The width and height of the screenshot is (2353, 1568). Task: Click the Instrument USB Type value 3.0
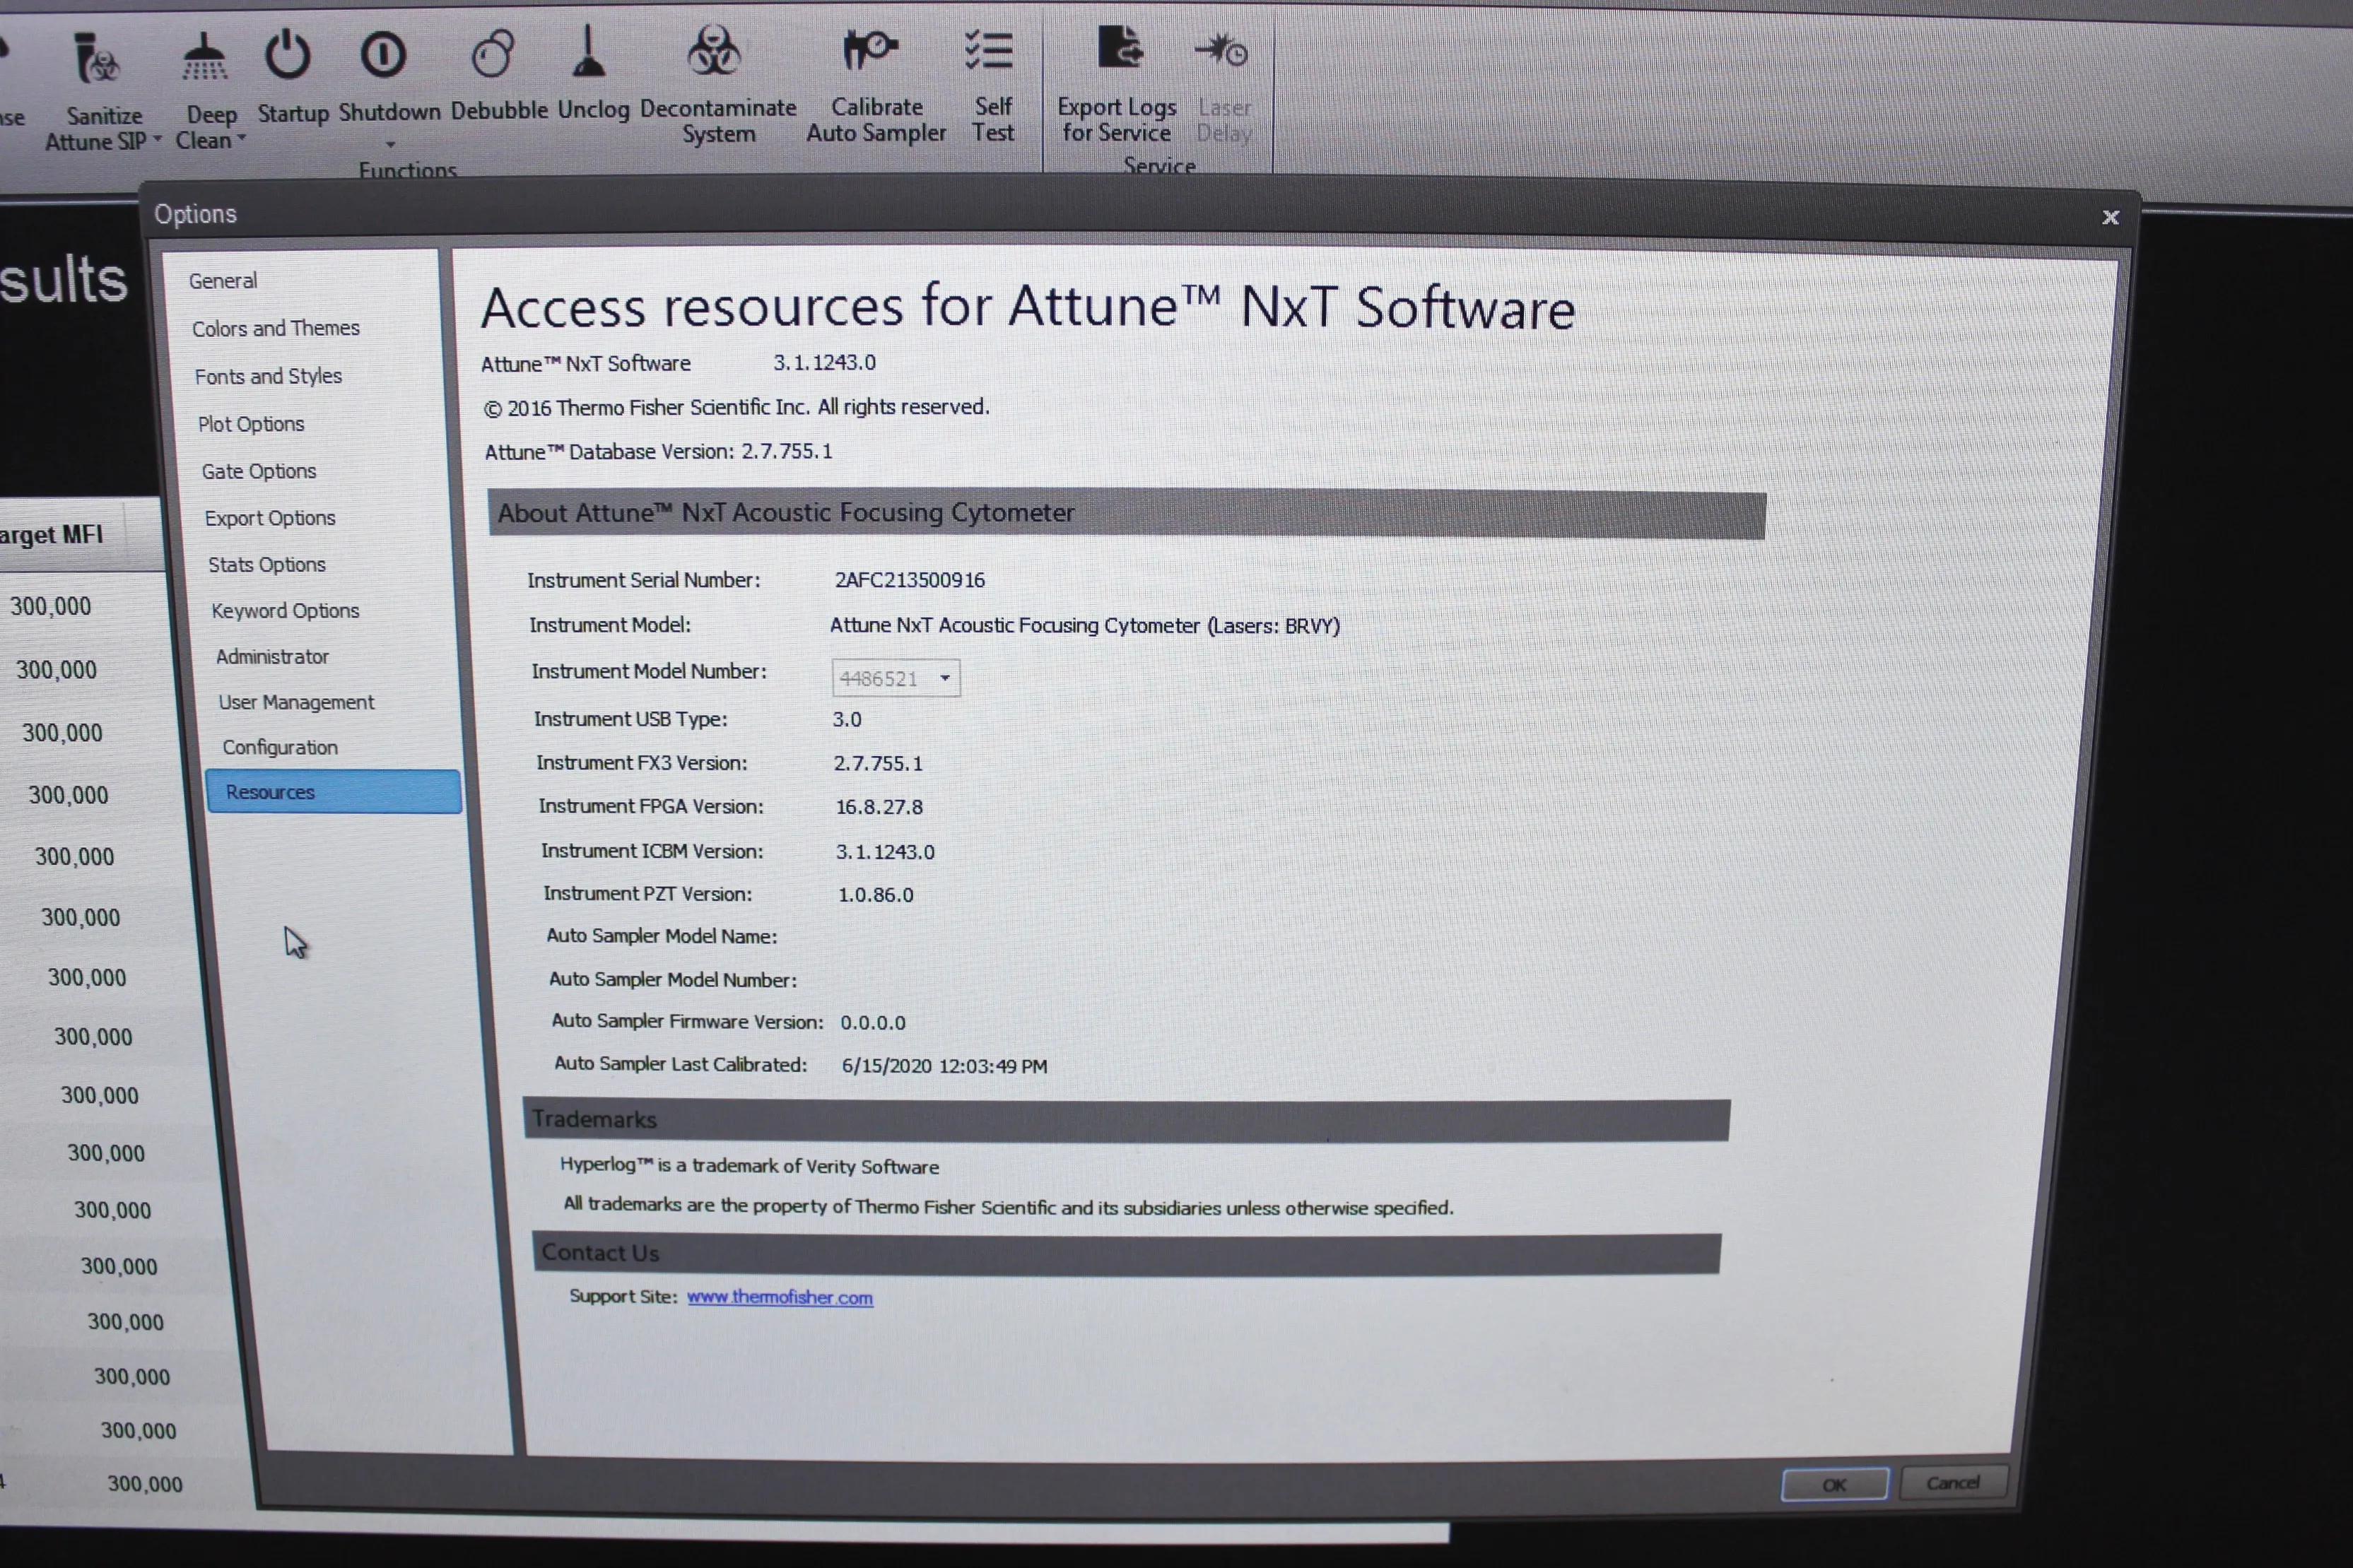click(x=847, y=720)
